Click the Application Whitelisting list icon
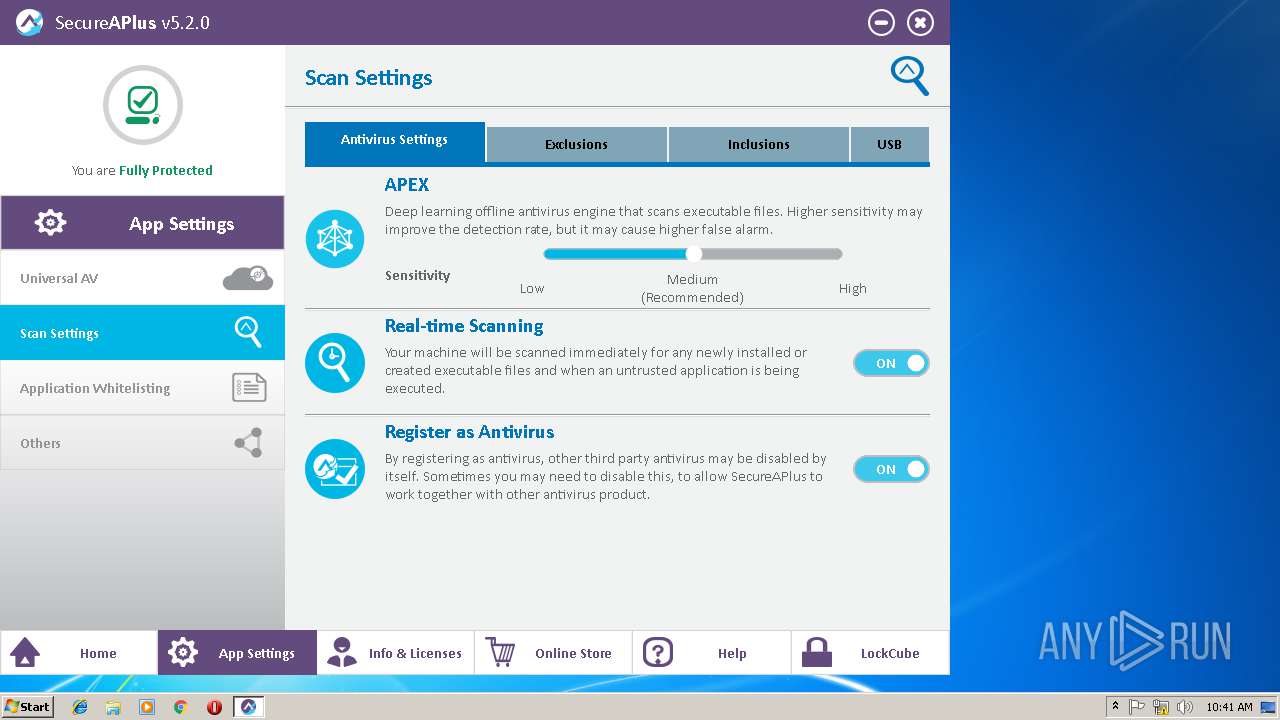Viewport: 1280px width, 720px height. click(x=249, y=388)
